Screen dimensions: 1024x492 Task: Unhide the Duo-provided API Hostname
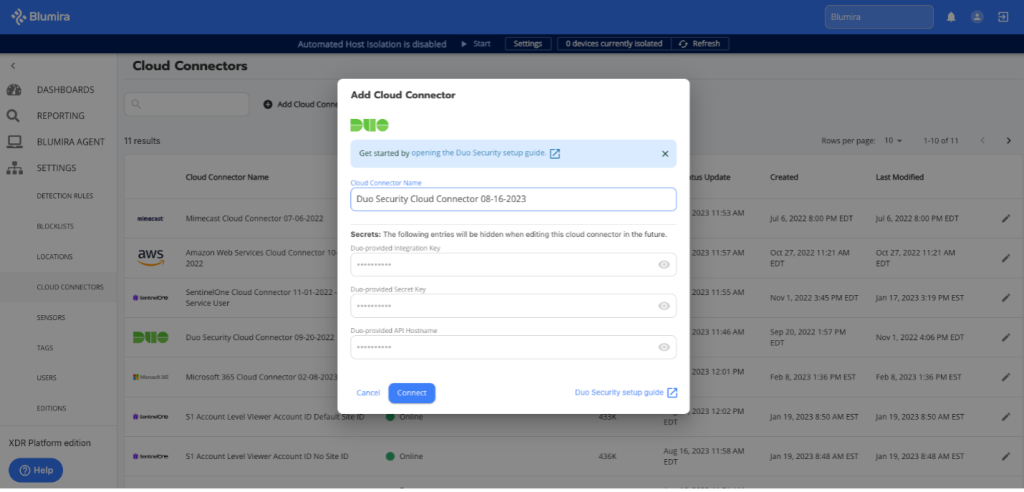664,347
